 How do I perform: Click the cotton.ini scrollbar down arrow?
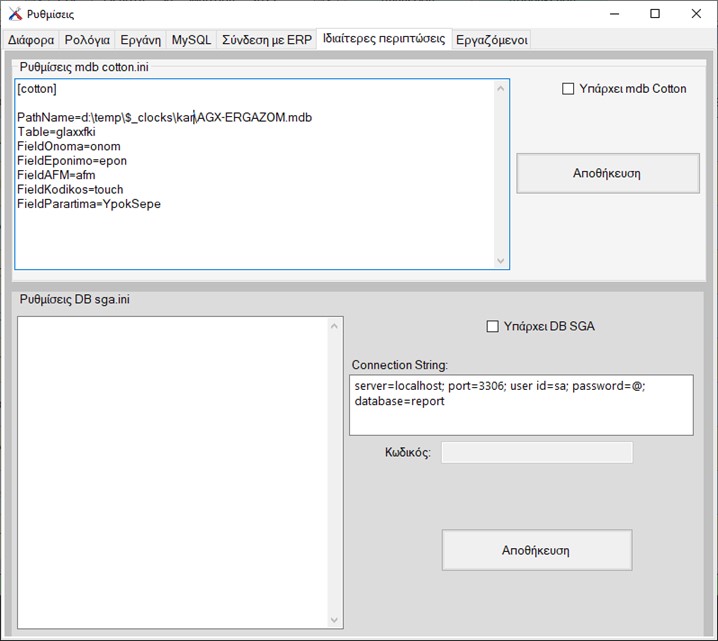501,260
